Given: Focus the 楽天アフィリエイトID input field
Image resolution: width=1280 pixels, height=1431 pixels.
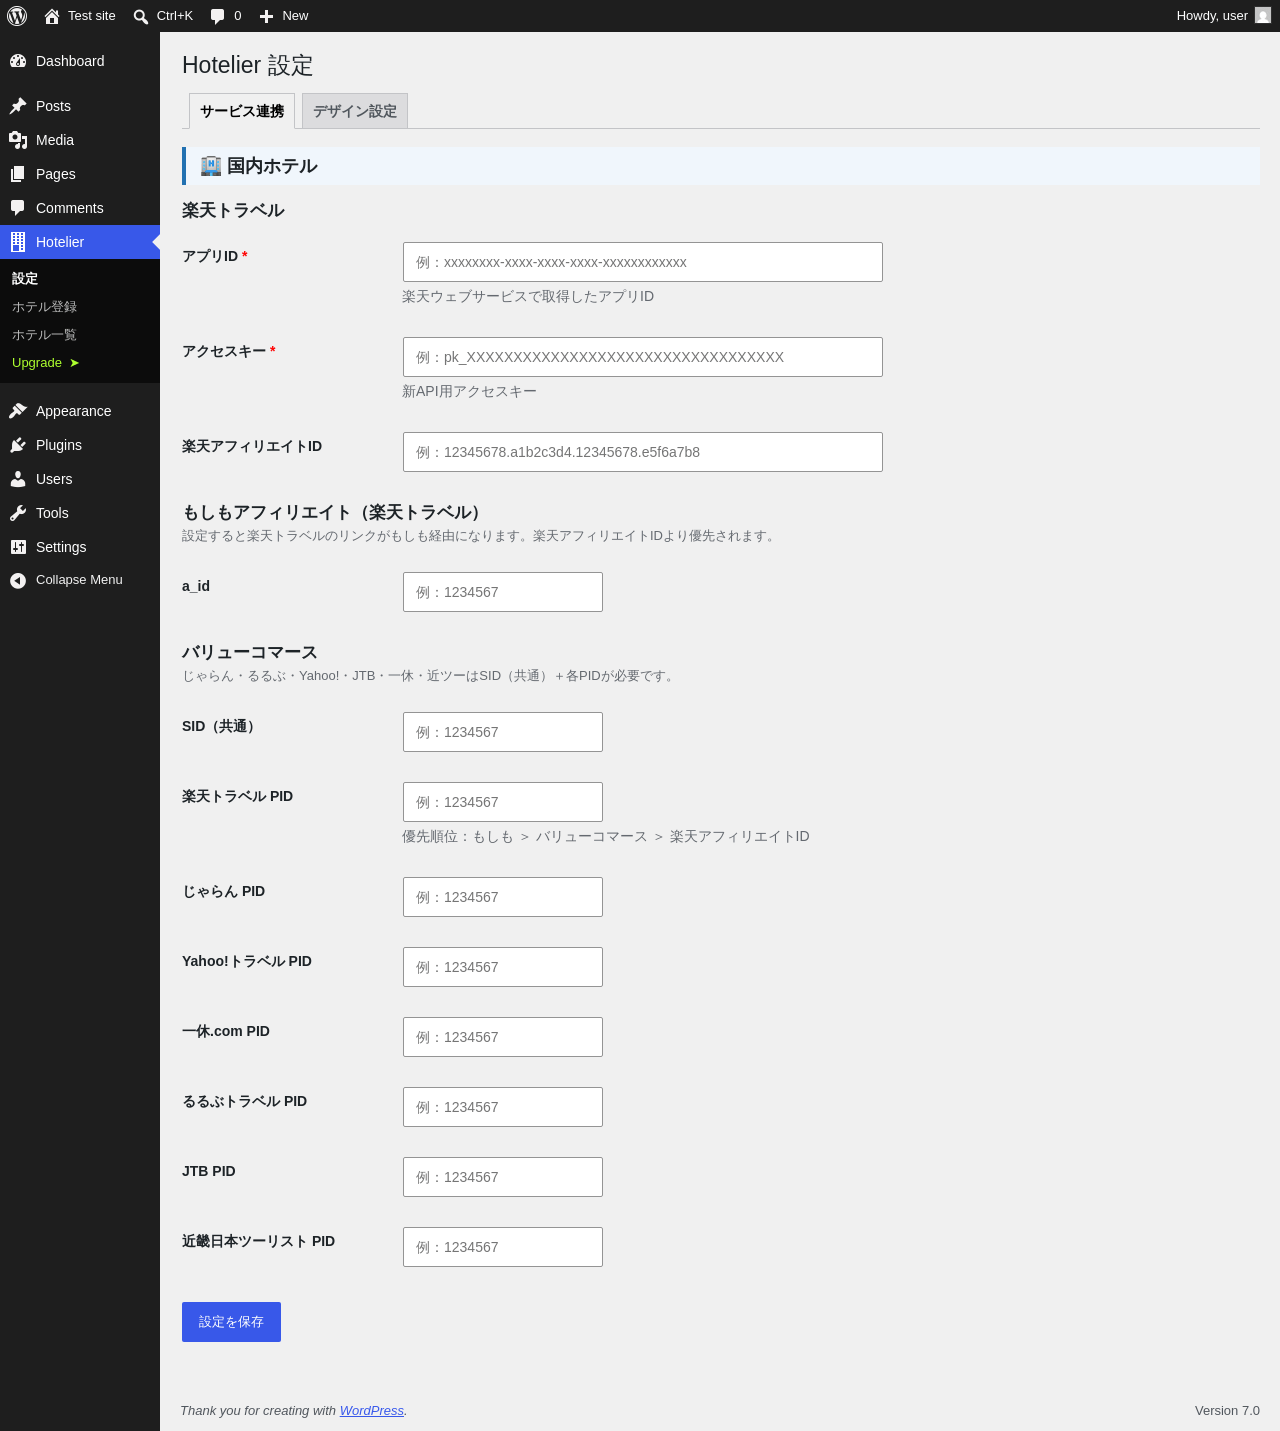Looking at the screenshot, I should click(643, 452).
